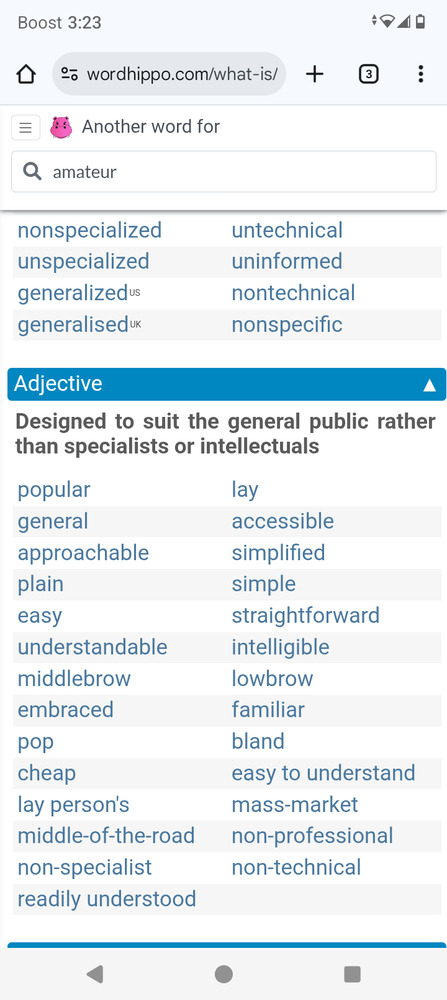View site info icon in address bar
The image size is (447, 1000).
[70, 75]
